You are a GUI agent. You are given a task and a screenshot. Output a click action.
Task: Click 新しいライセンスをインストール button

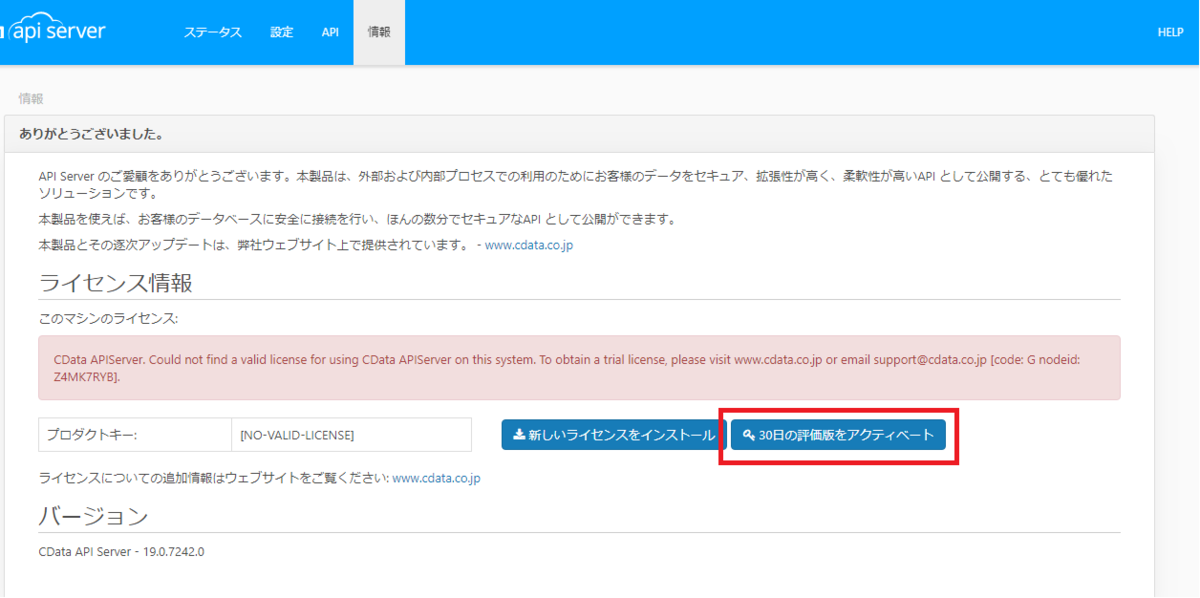(614, 435)
